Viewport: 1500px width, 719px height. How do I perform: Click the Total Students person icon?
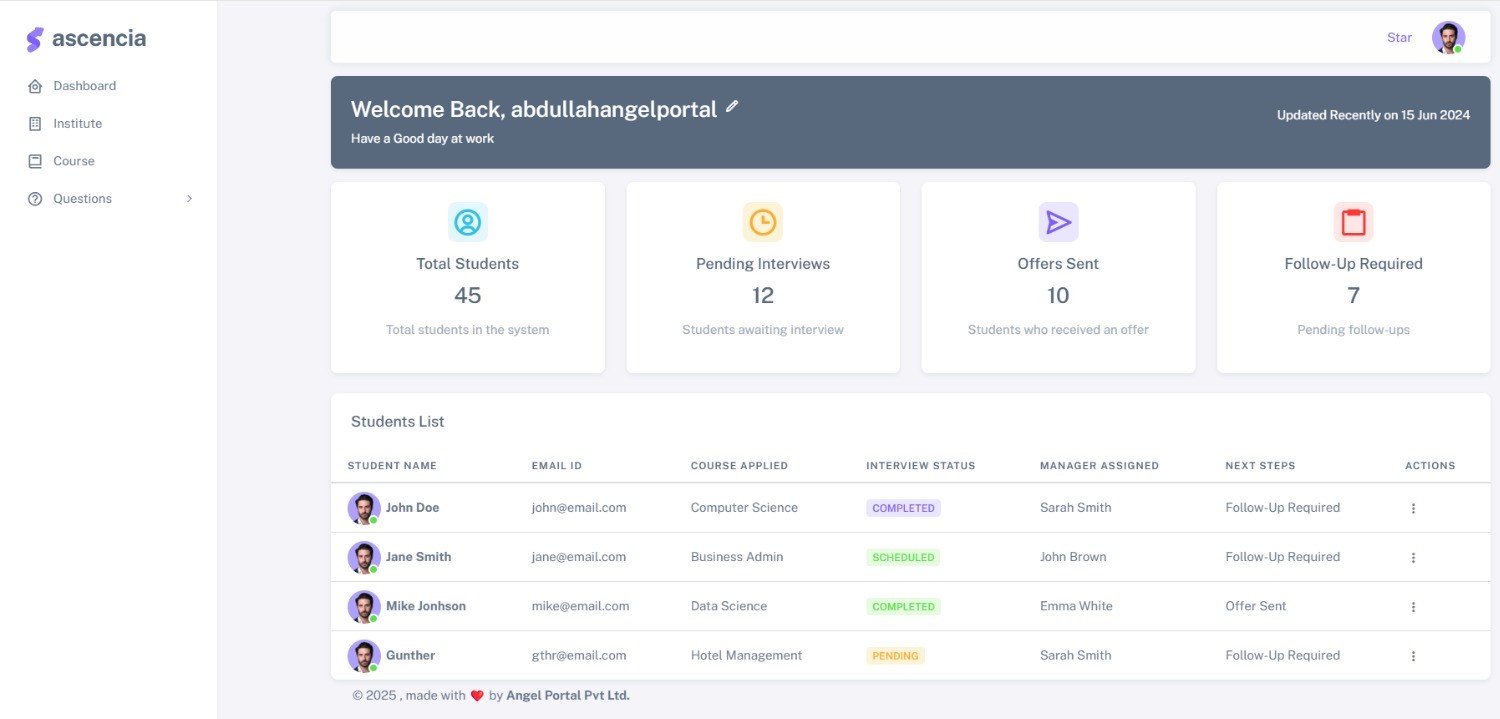(467, 222)
